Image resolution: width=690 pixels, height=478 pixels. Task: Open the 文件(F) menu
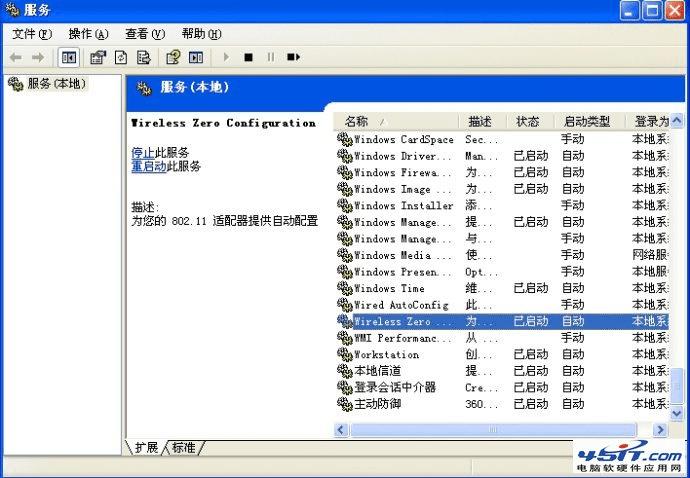pos(32,34)
